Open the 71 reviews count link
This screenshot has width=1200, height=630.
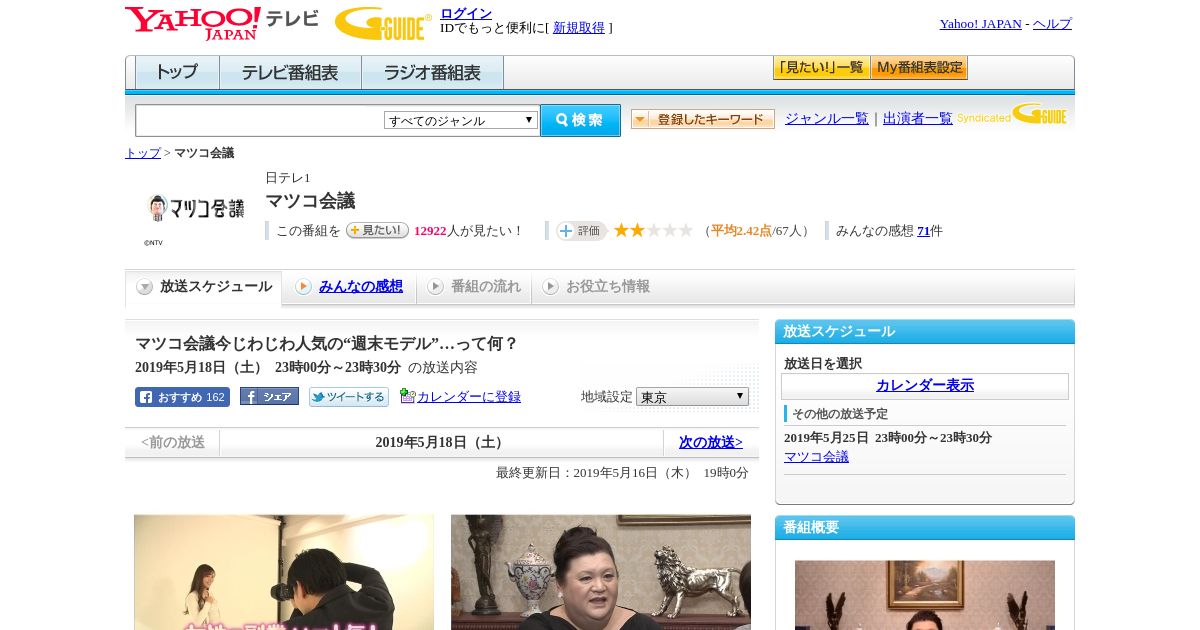click(x=923, y=231)
